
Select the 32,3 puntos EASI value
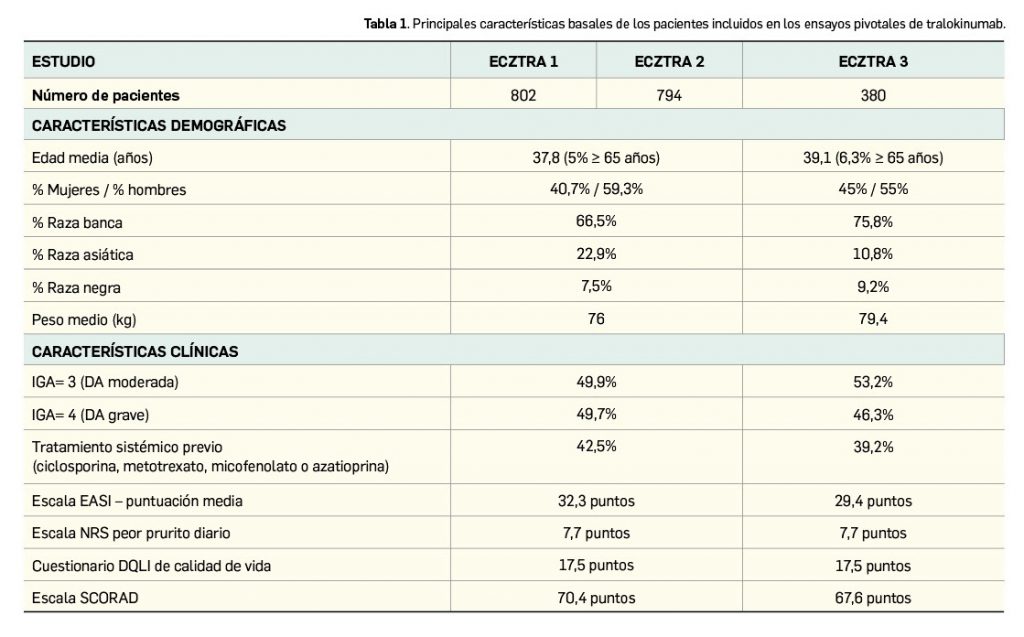click(x=596, y=501)
